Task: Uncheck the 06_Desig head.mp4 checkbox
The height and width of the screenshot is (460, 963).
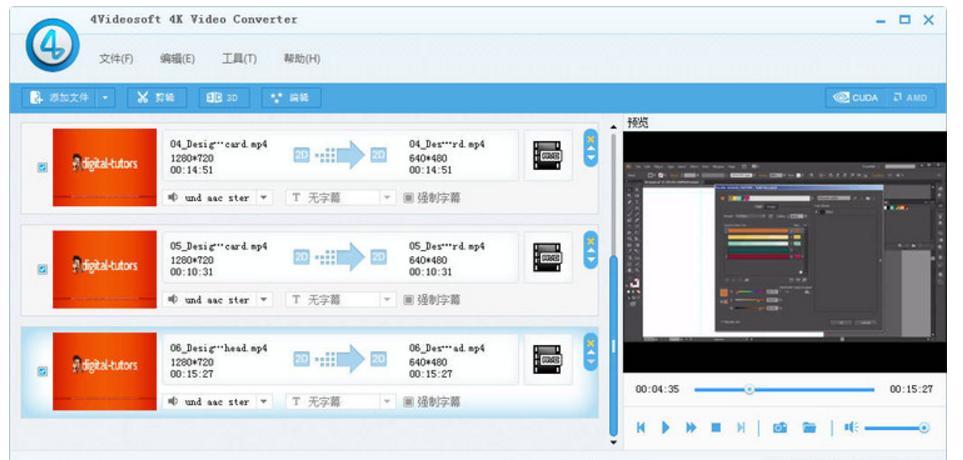Action: click(x=42, y=371)
